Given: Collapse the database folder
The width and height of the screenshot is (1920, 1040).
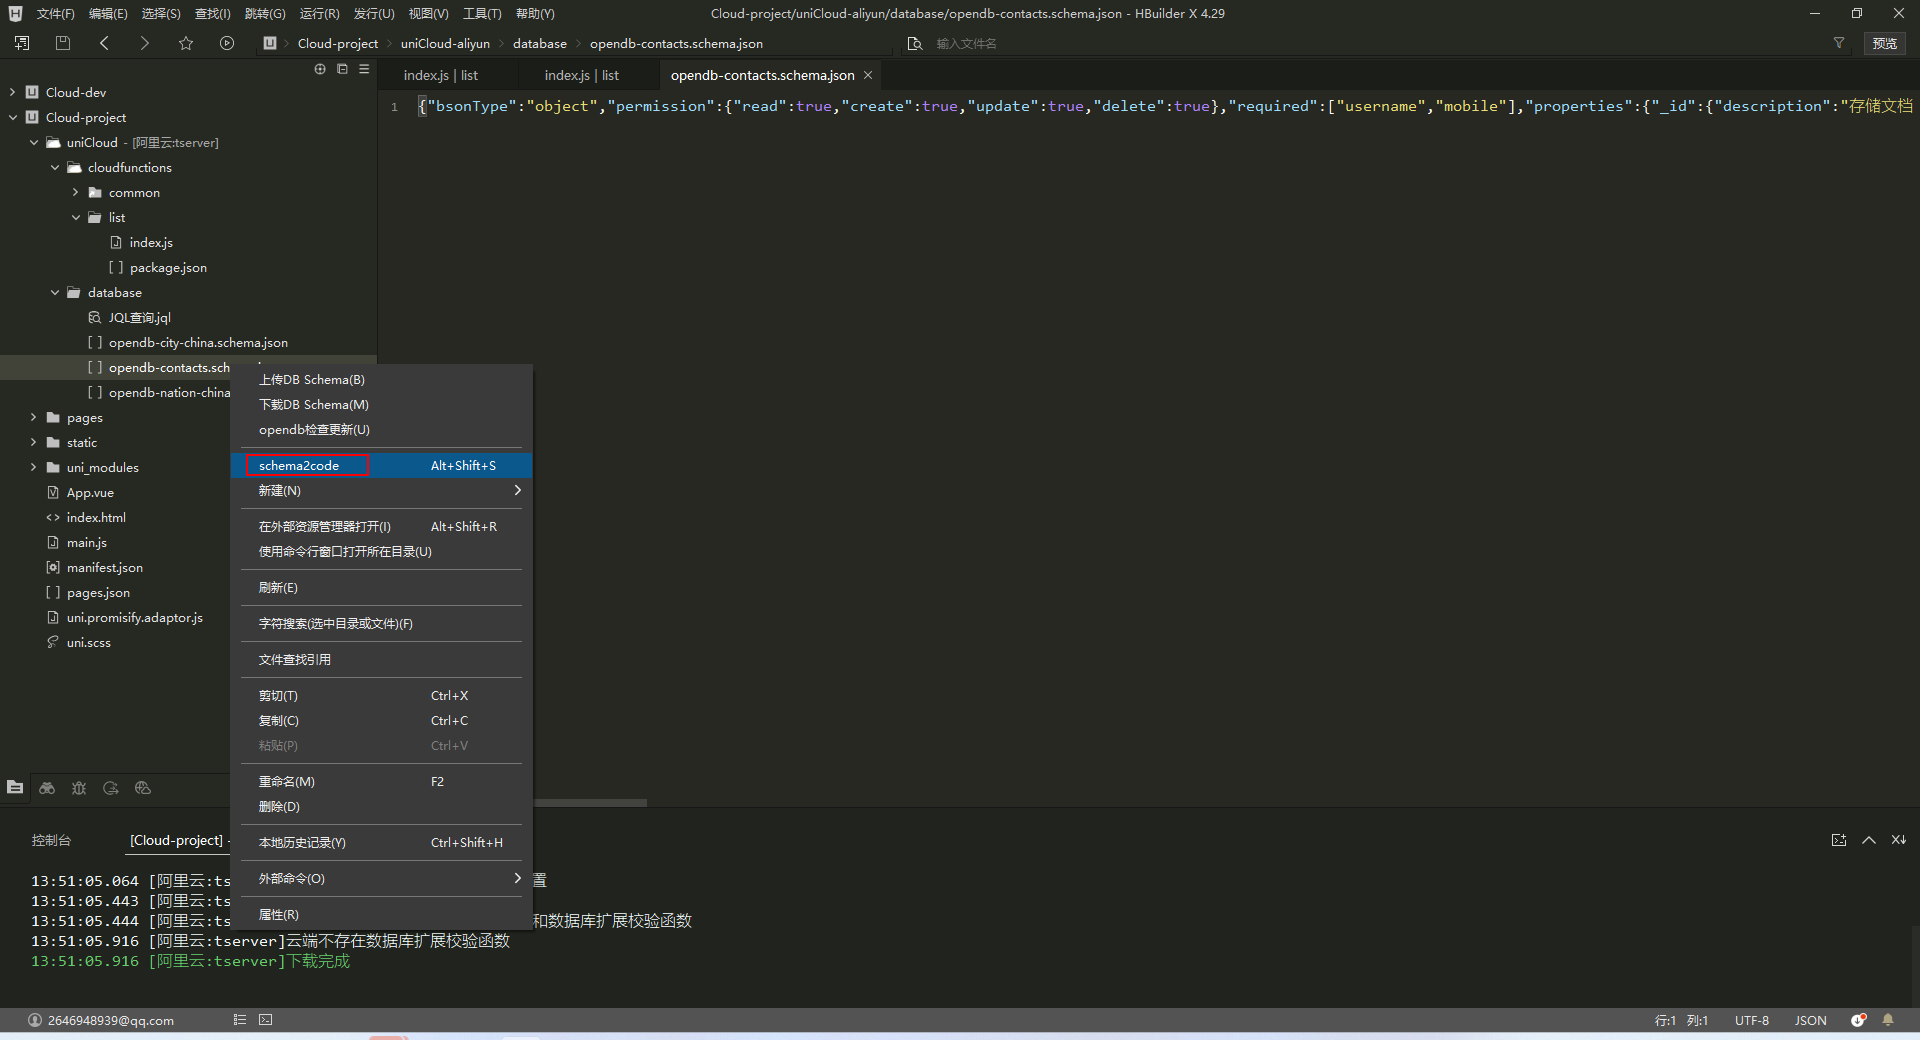Looking at the screenshot, I should pos(55,292).
